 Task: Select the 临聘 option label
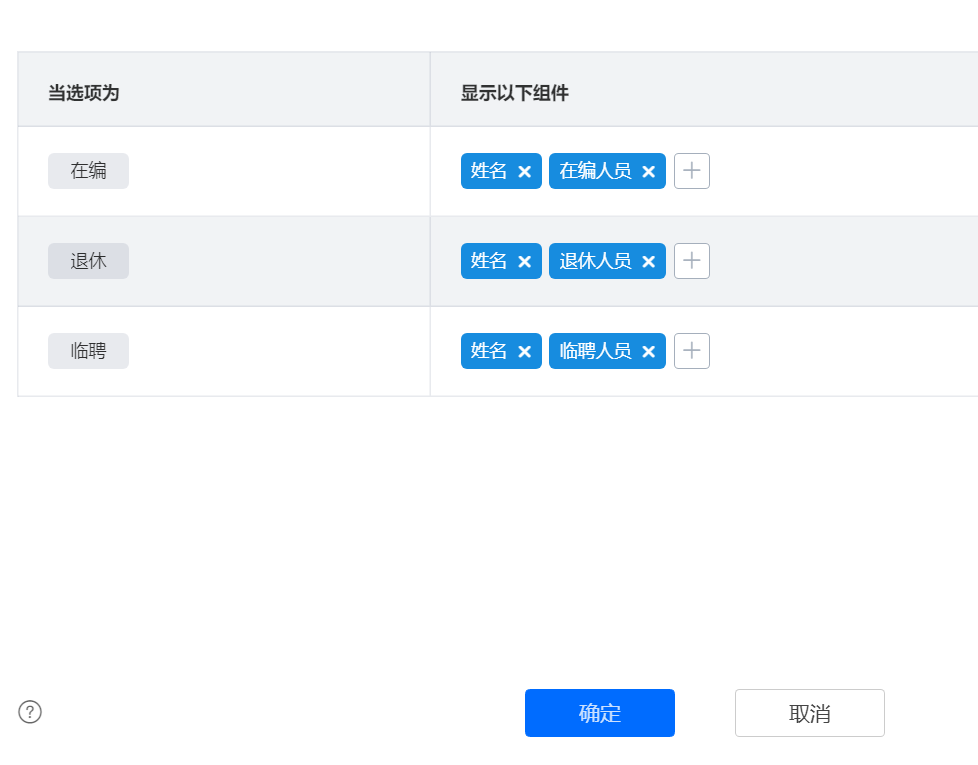[x=88, y=351]
